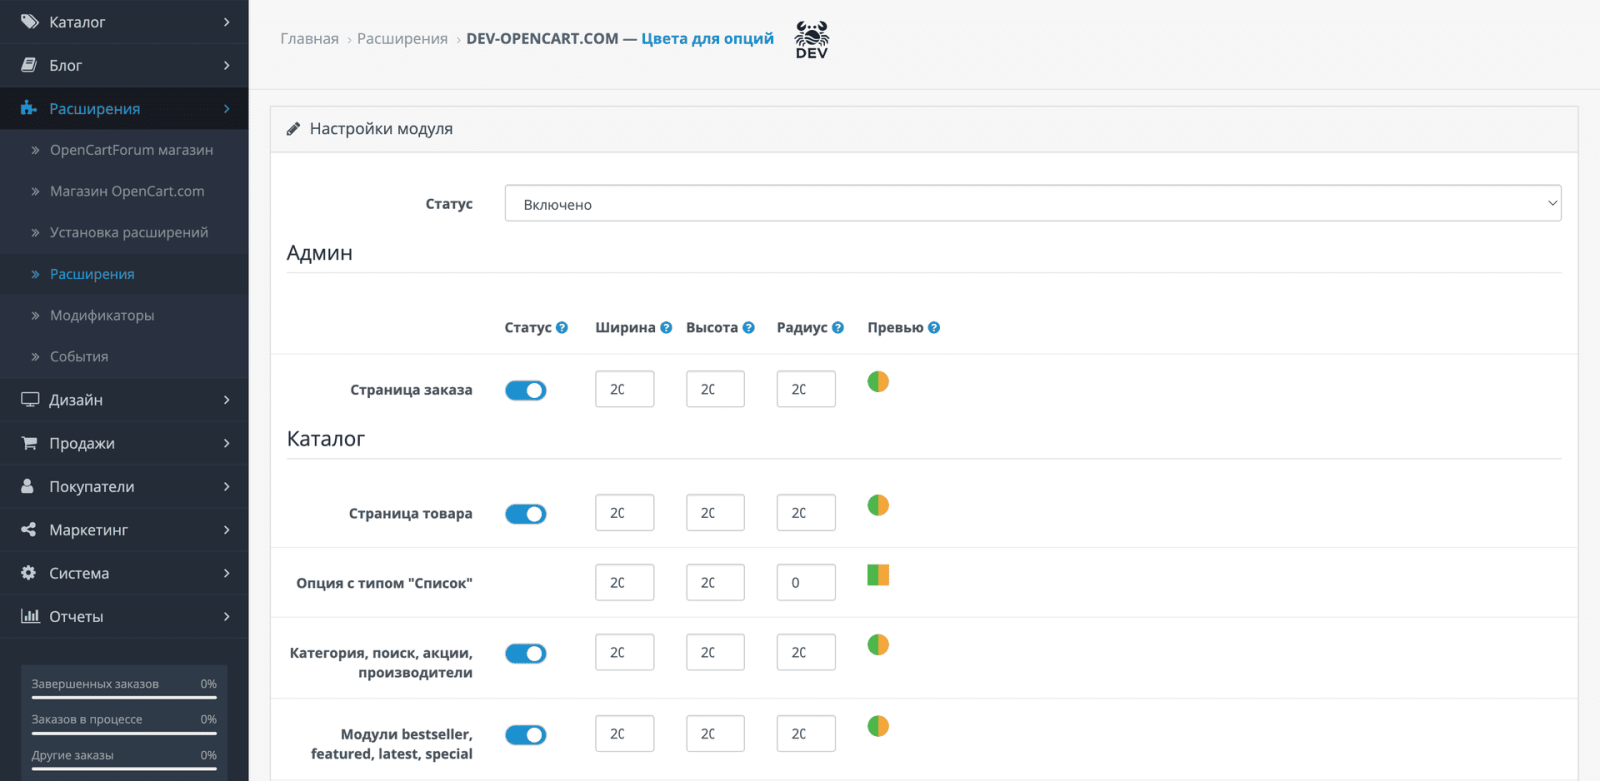Click the Система gear icon
Screen dimensions: 1600x782
[29, 573]
